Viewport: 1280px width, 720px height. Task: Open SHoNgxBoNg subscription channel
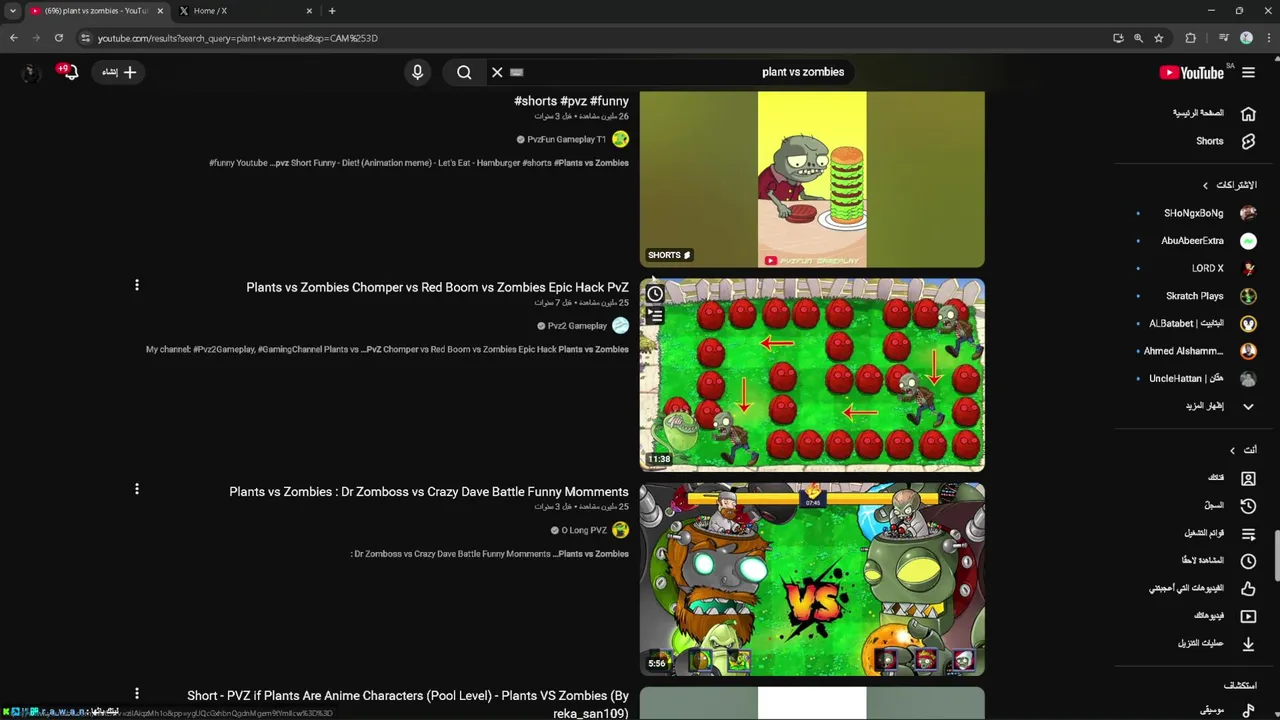pos(1197,213)
